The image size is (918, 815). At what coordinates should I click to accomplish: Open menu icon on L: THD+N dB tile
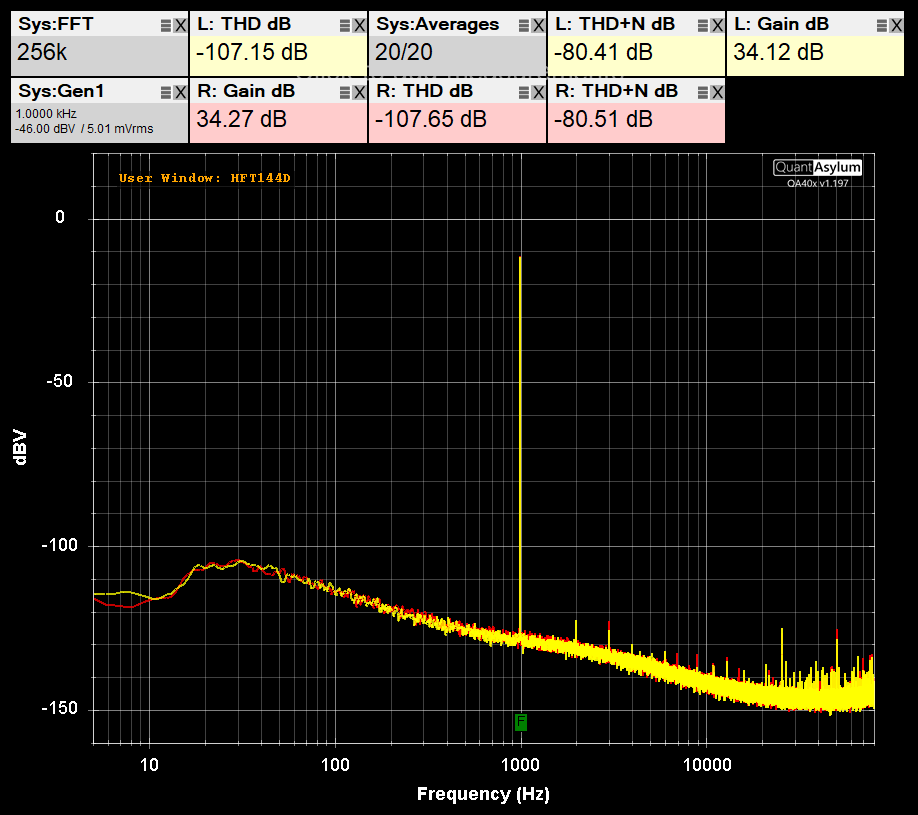pos(704,26)
